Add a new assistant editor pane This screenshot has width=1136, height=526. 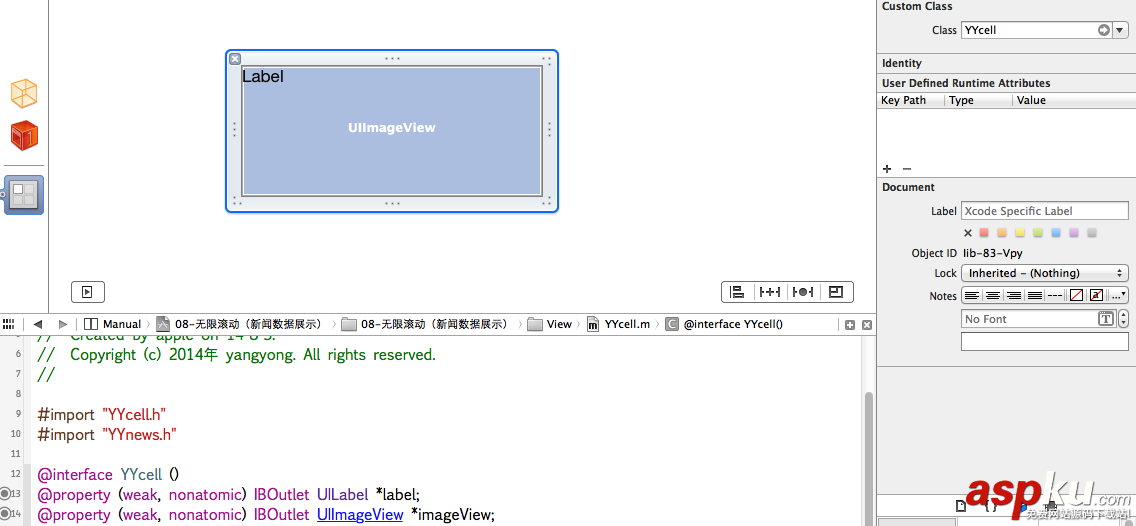click(851, 325)
